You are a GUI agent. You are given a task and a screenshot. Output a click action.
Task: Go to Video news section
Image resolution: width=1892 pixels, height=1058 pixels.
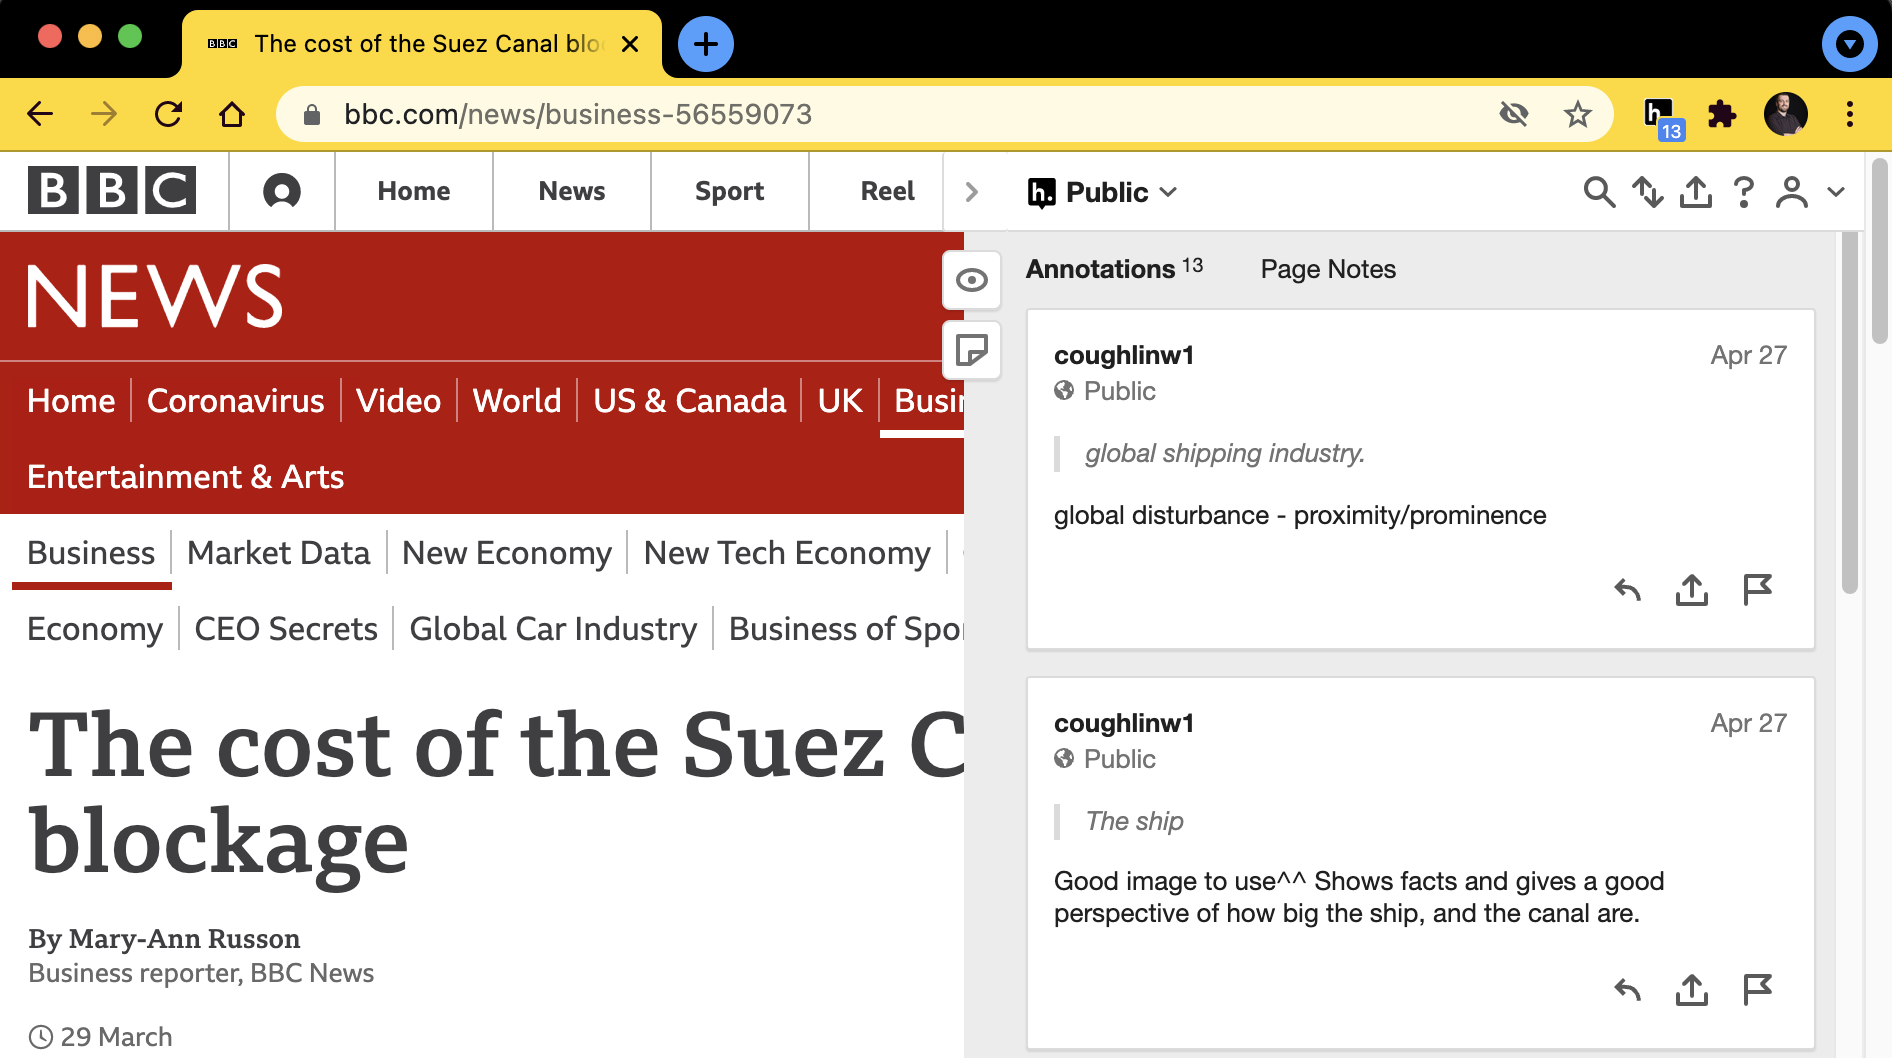coord(399,400)
